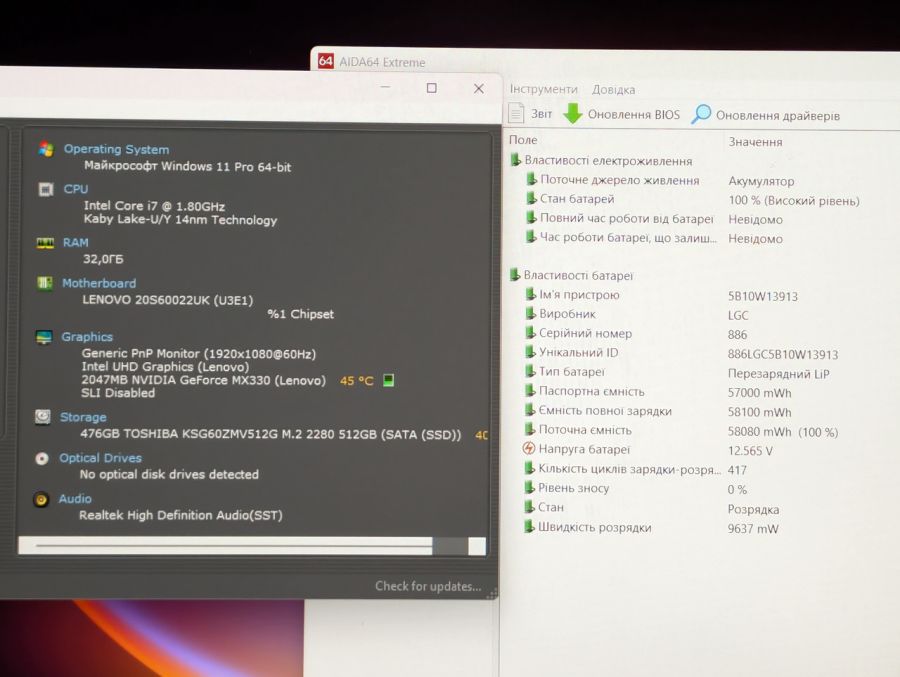The image size is (900, 677).
Task: Click the NVIDIA GeForce MX330 entry
Action: coord(203,380)
